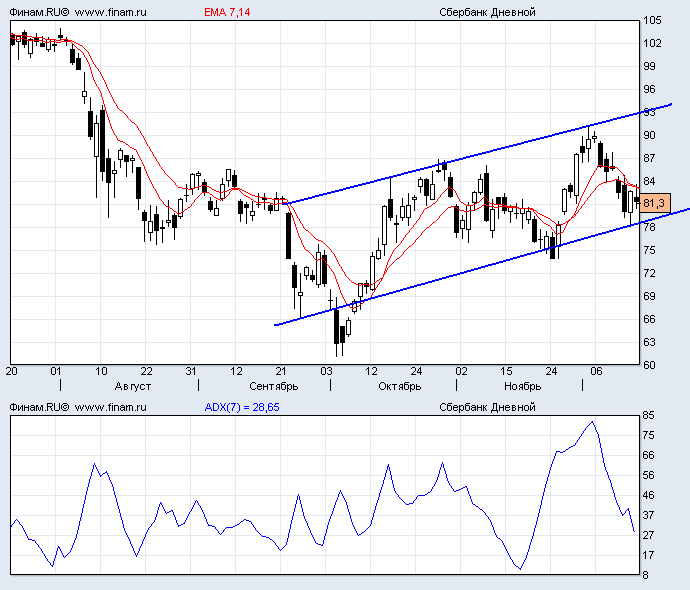Click the 8 value on ADX axis
This screenshot has width=690, height=590.
click(x=646, y=575)
